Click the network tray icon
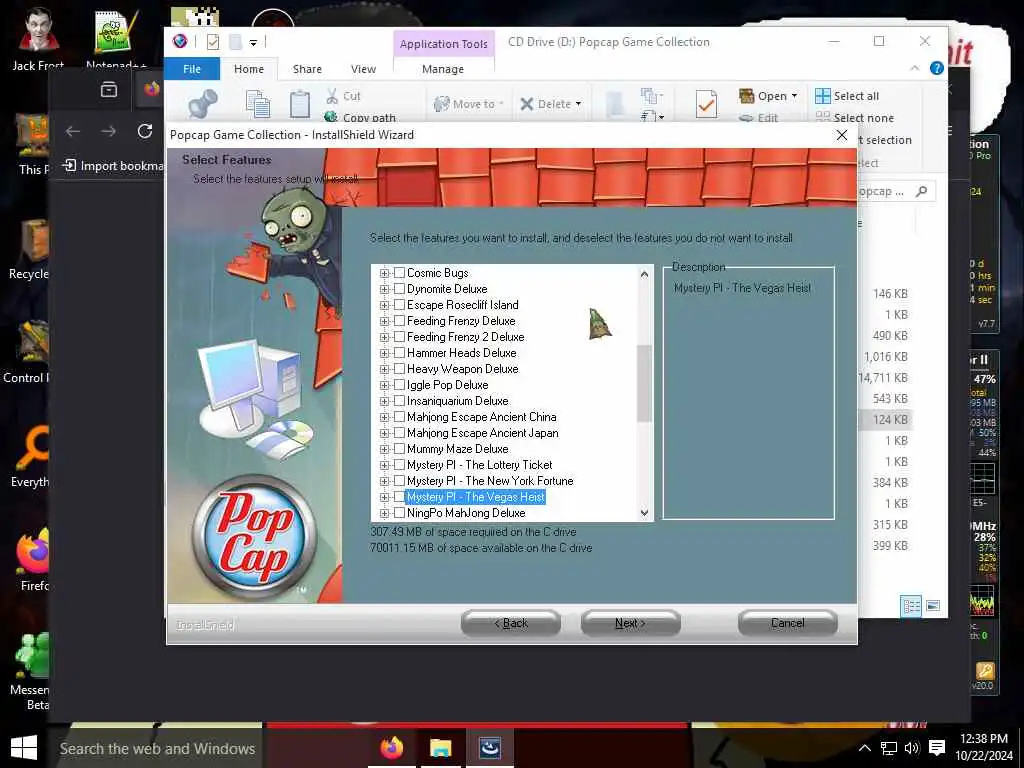 889,748
